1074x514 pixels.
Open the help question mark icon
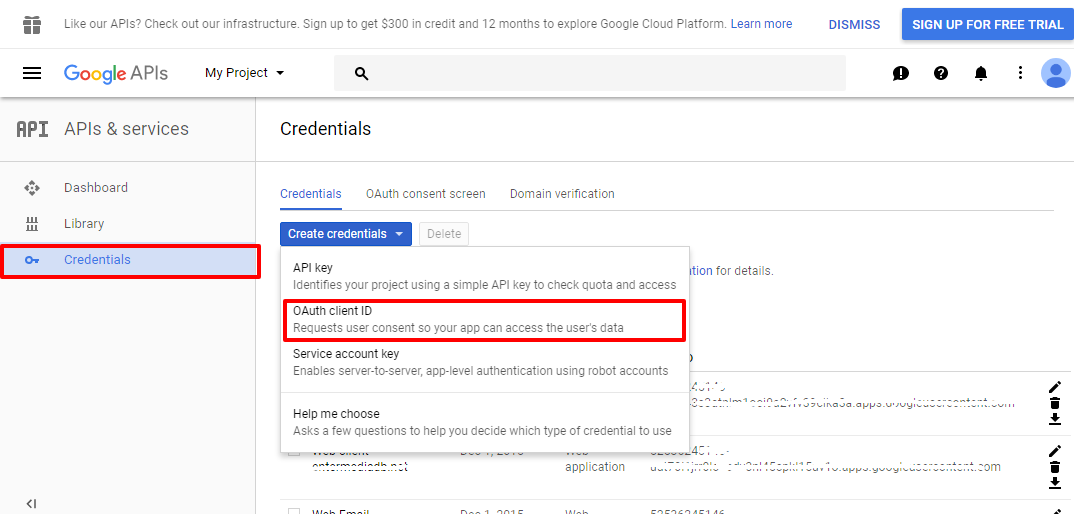click(x=941, y=73)
